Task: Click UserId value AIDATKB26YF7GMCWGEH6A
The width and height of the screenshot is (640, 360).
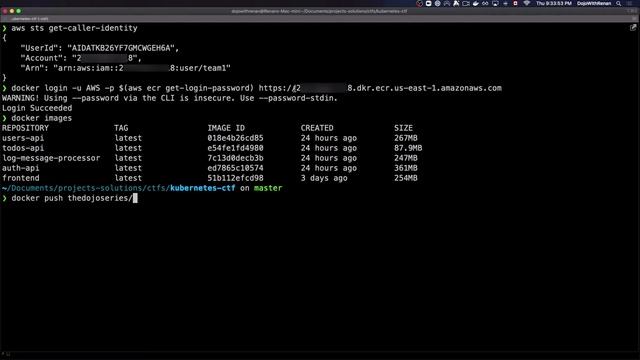Action: click(121, 48)
